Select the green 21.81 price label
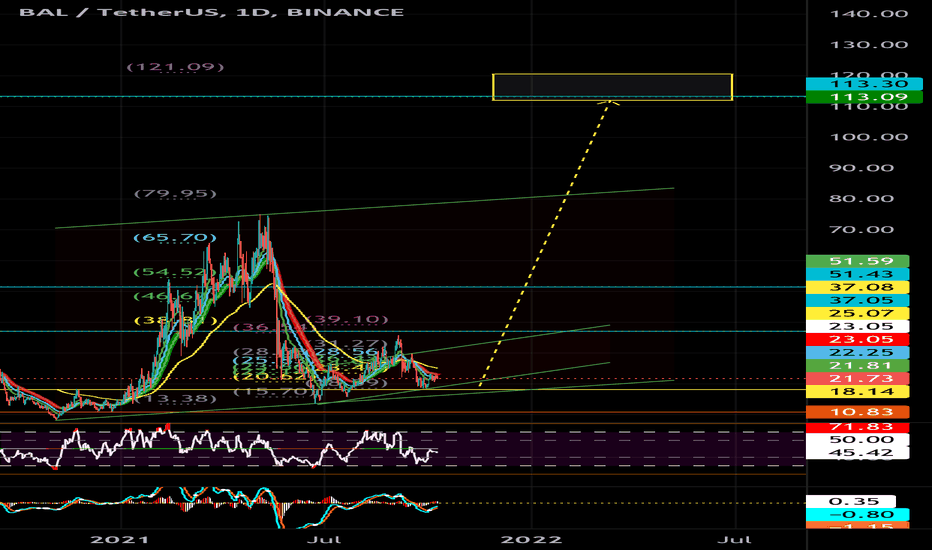The height and width of the screenshot is (550, 932). pos(858,366)
